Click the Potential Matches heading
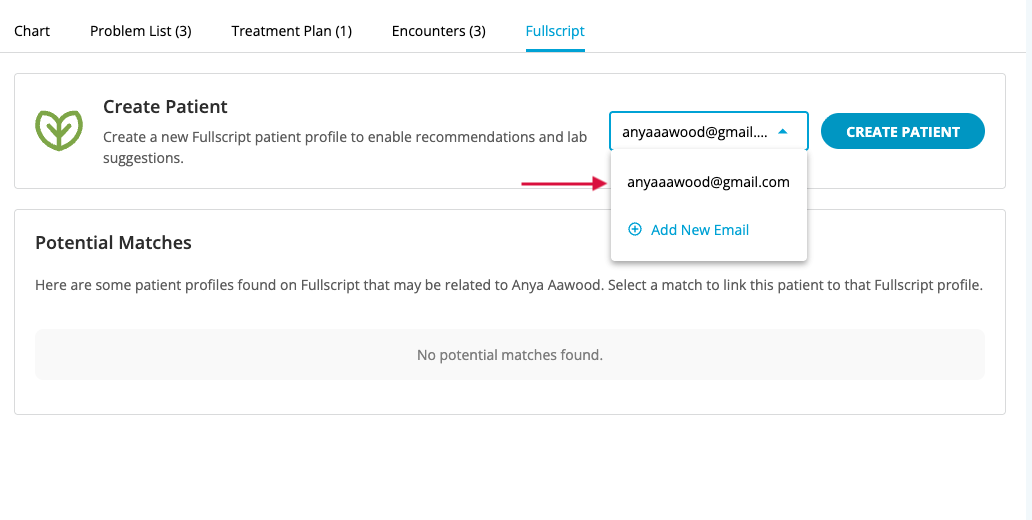This screenshot has width=1032, height=520. [x=113, y=243]
